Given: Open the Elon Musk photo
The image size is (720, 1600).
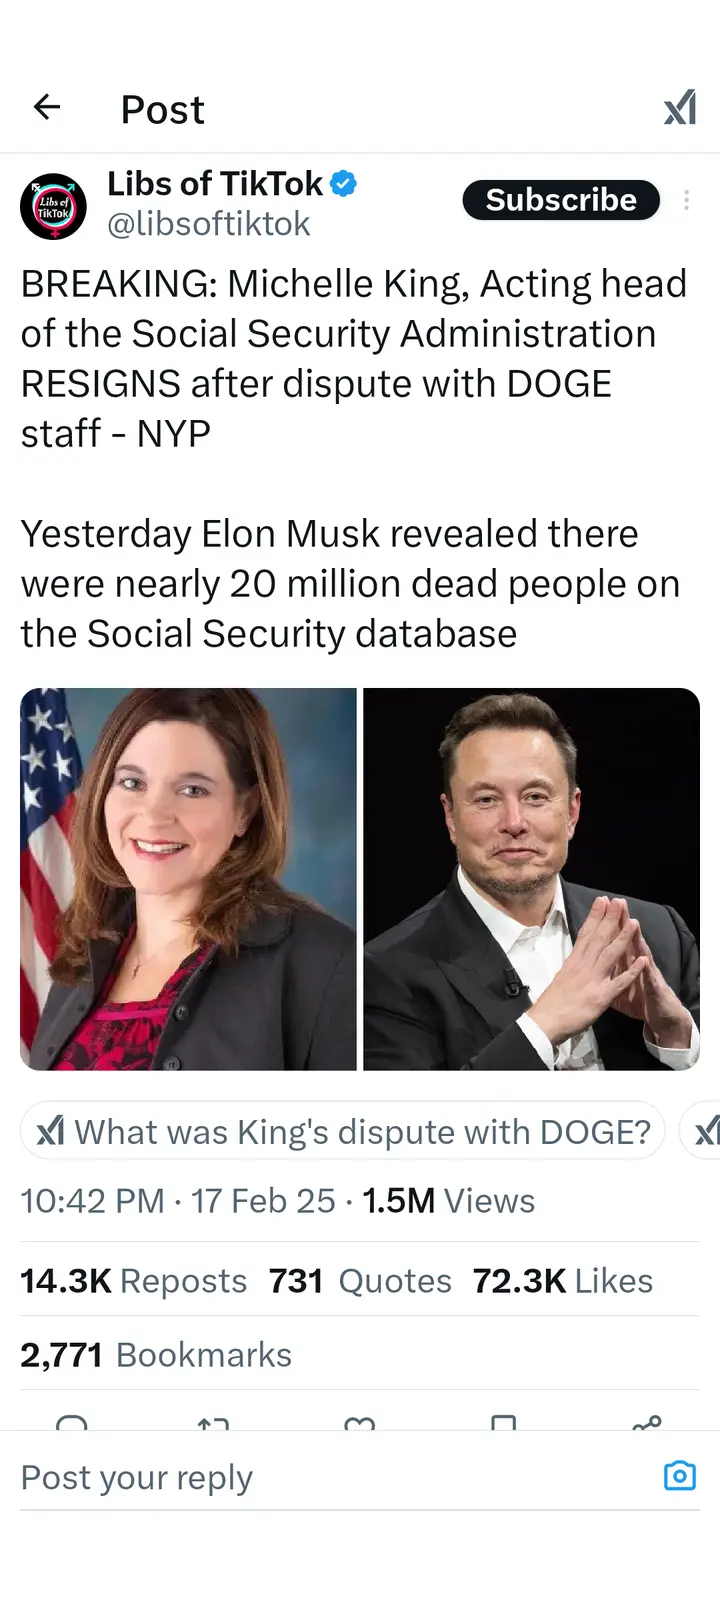Looking at the screenshot, I should pyautogui.click(x=531, y=879).
